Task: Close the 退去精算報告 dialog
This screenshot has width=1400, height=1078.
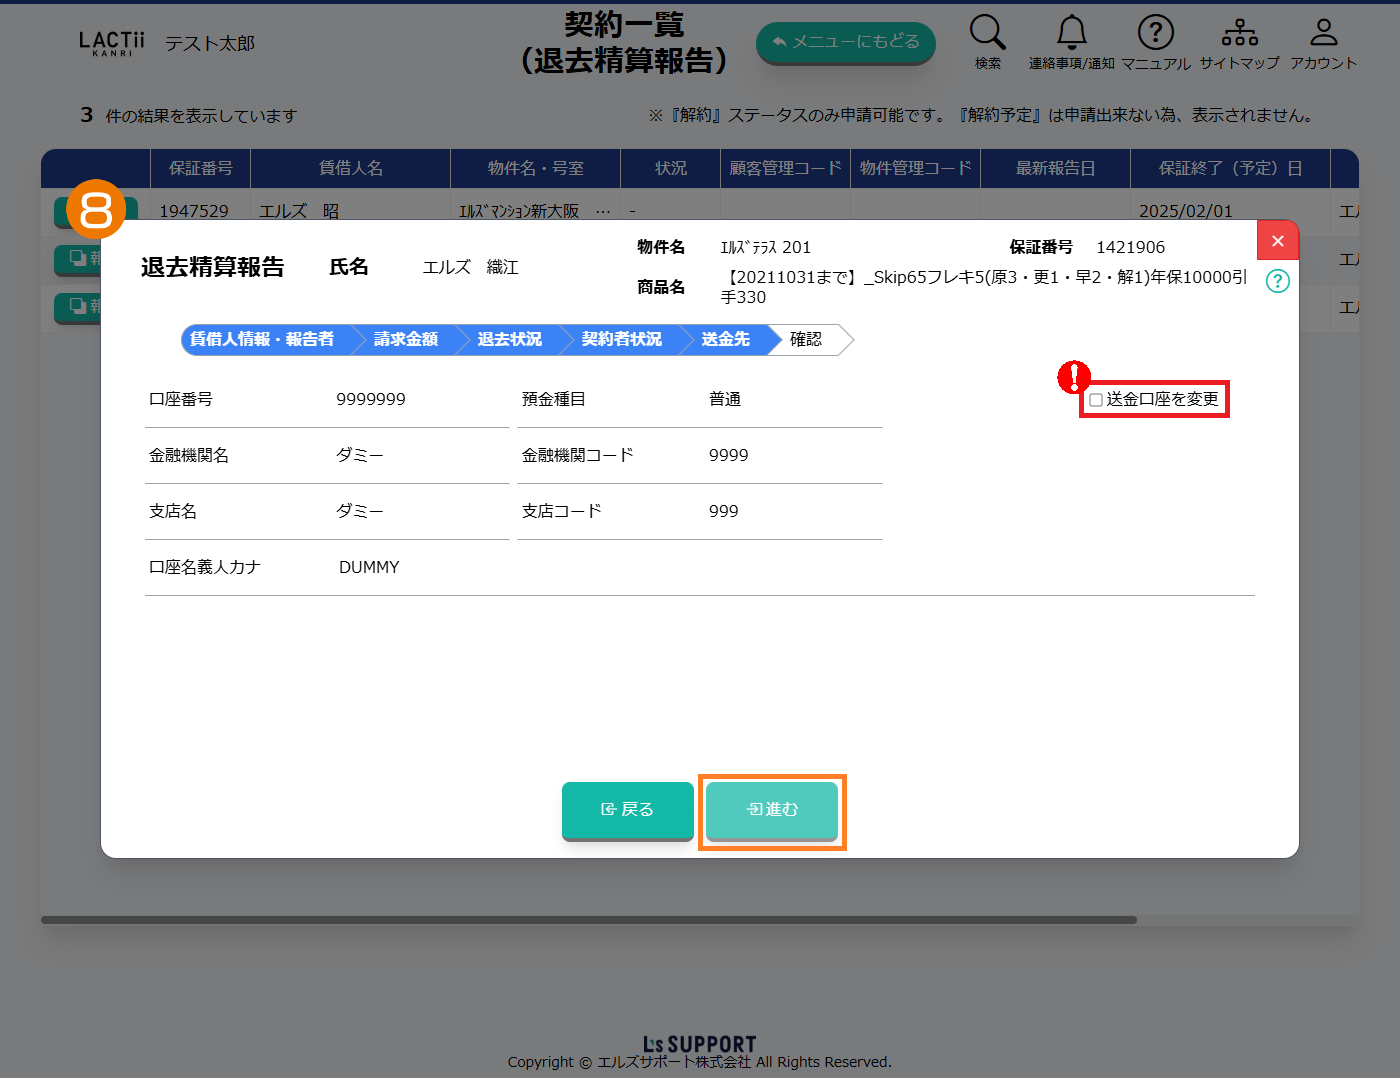Action: coord(1277,241)
